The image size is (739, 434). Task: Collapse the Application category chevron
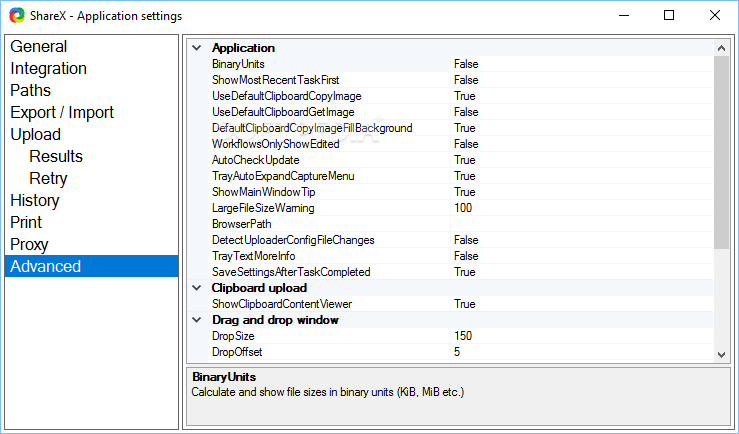coord(197,48)
